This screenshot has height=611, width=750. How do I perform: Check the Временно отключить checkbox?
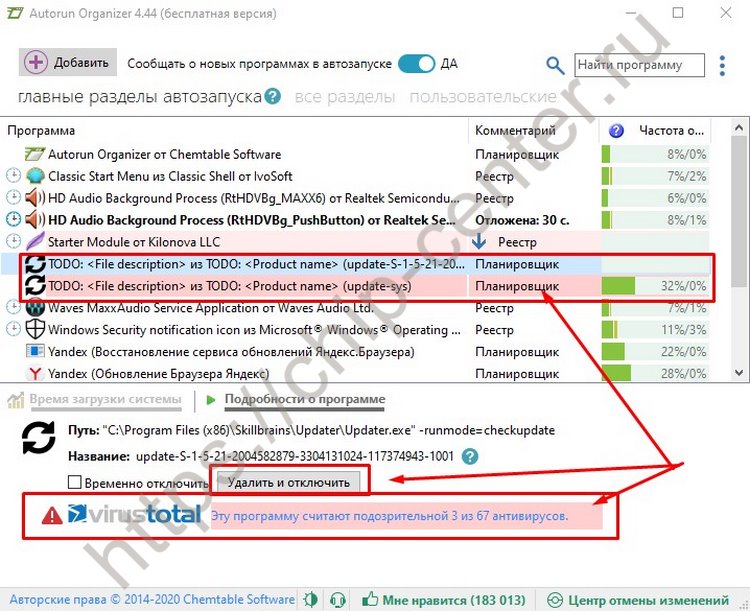tap(75, 482)
